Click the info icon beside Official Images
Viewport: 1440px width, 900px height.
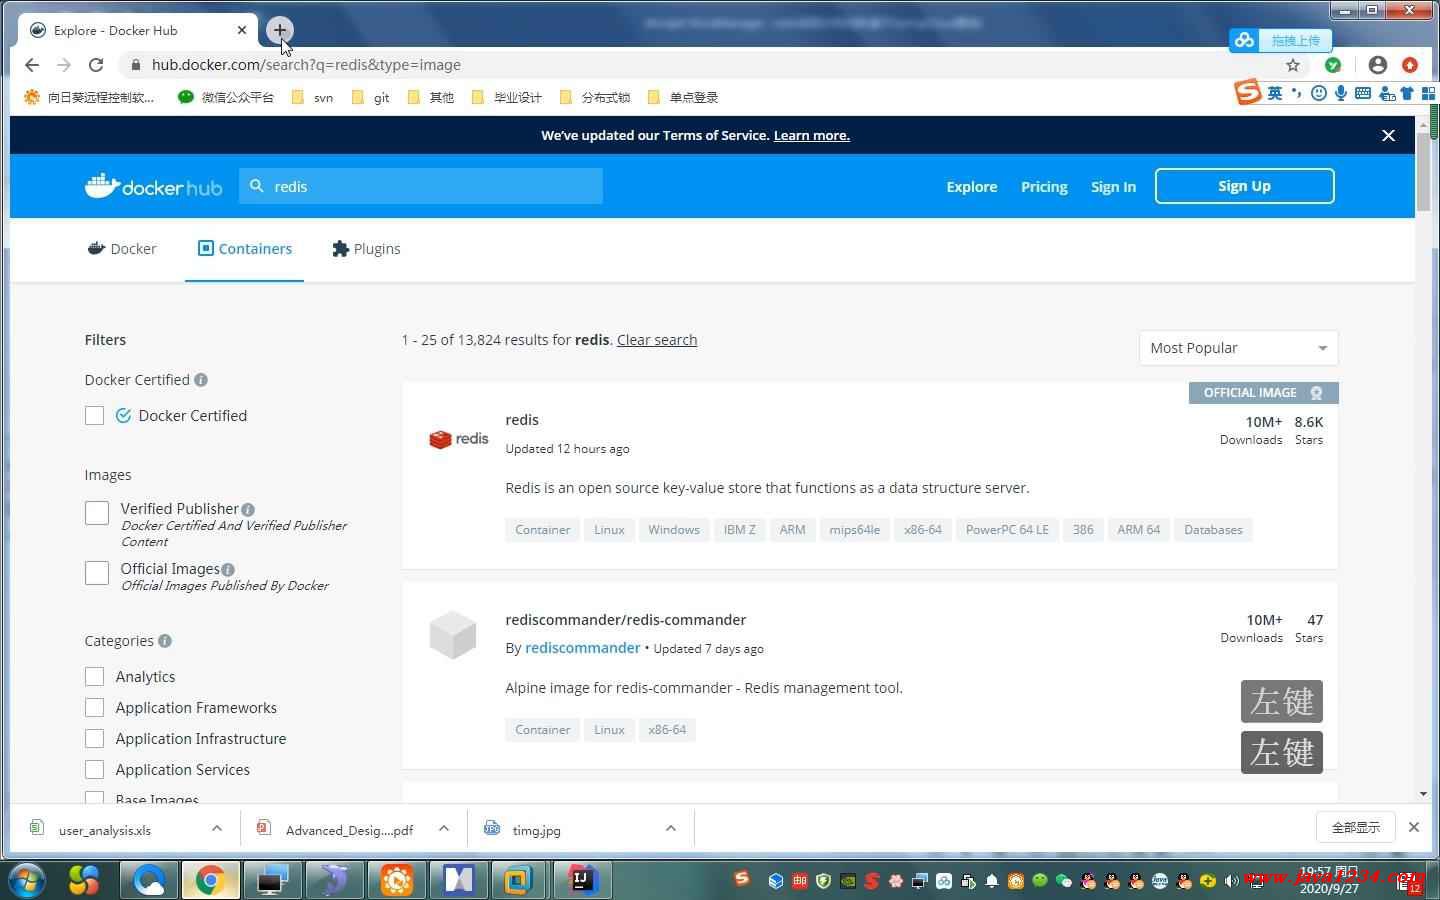(x=228, y=569)
